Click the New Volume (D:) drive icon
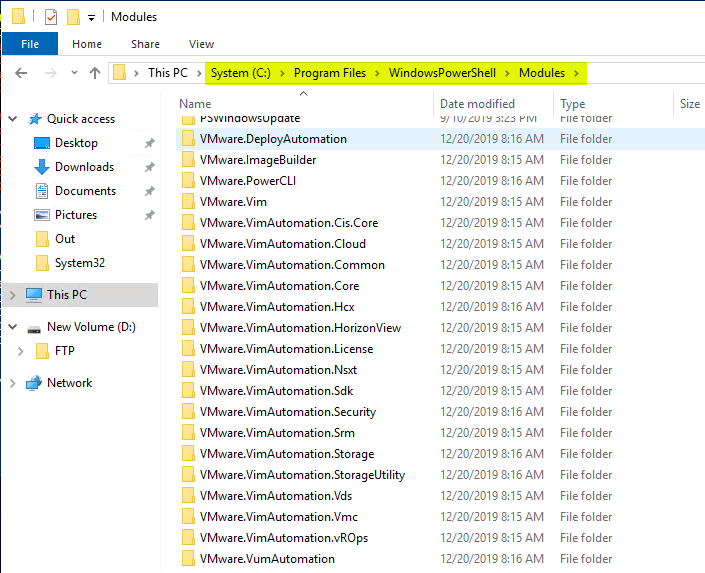This screenshot has width=705, height=573. click(34, 329)
